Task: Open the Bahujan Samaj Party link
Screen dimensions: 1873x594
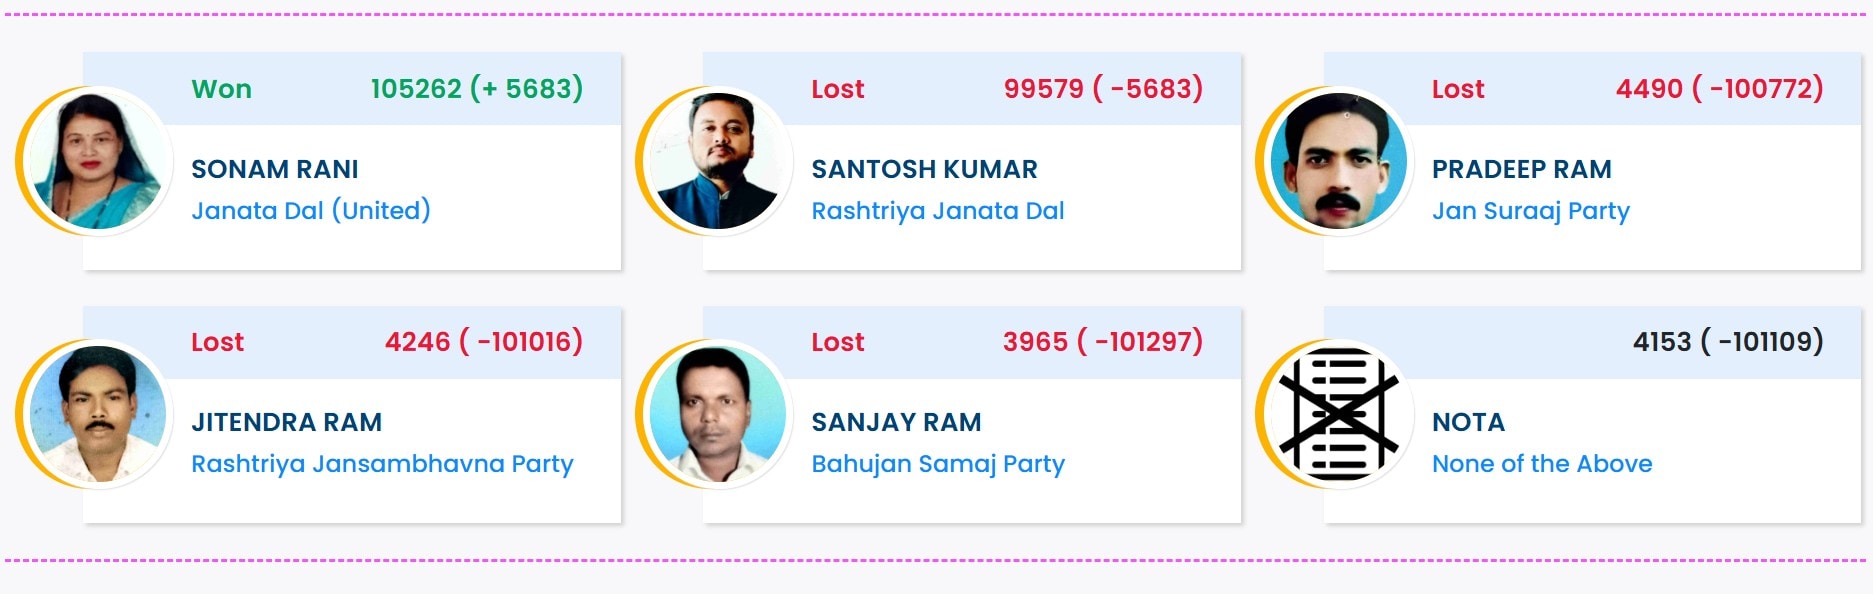Action: 937,464
